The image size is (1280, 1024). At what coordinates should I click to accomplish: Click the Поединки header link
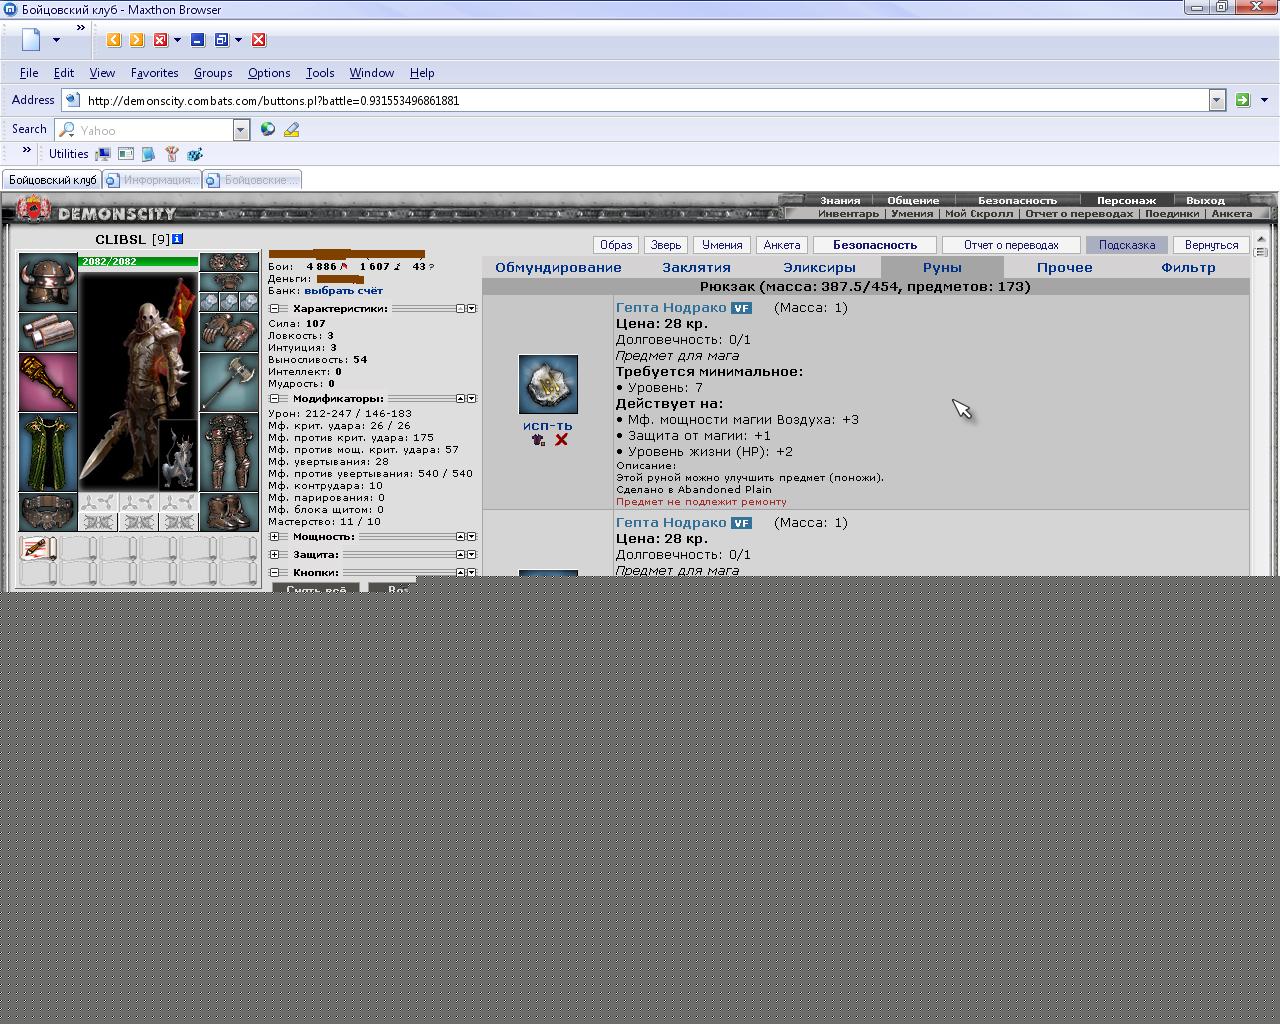(x=1172, y=213)
